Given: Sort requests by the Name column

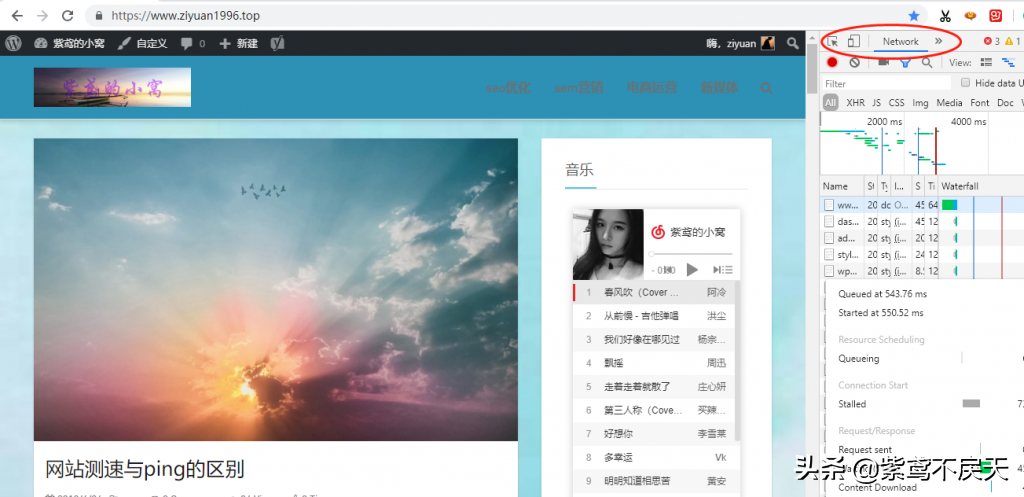Looking at the screenshot, I should click(x=842, y=186).
